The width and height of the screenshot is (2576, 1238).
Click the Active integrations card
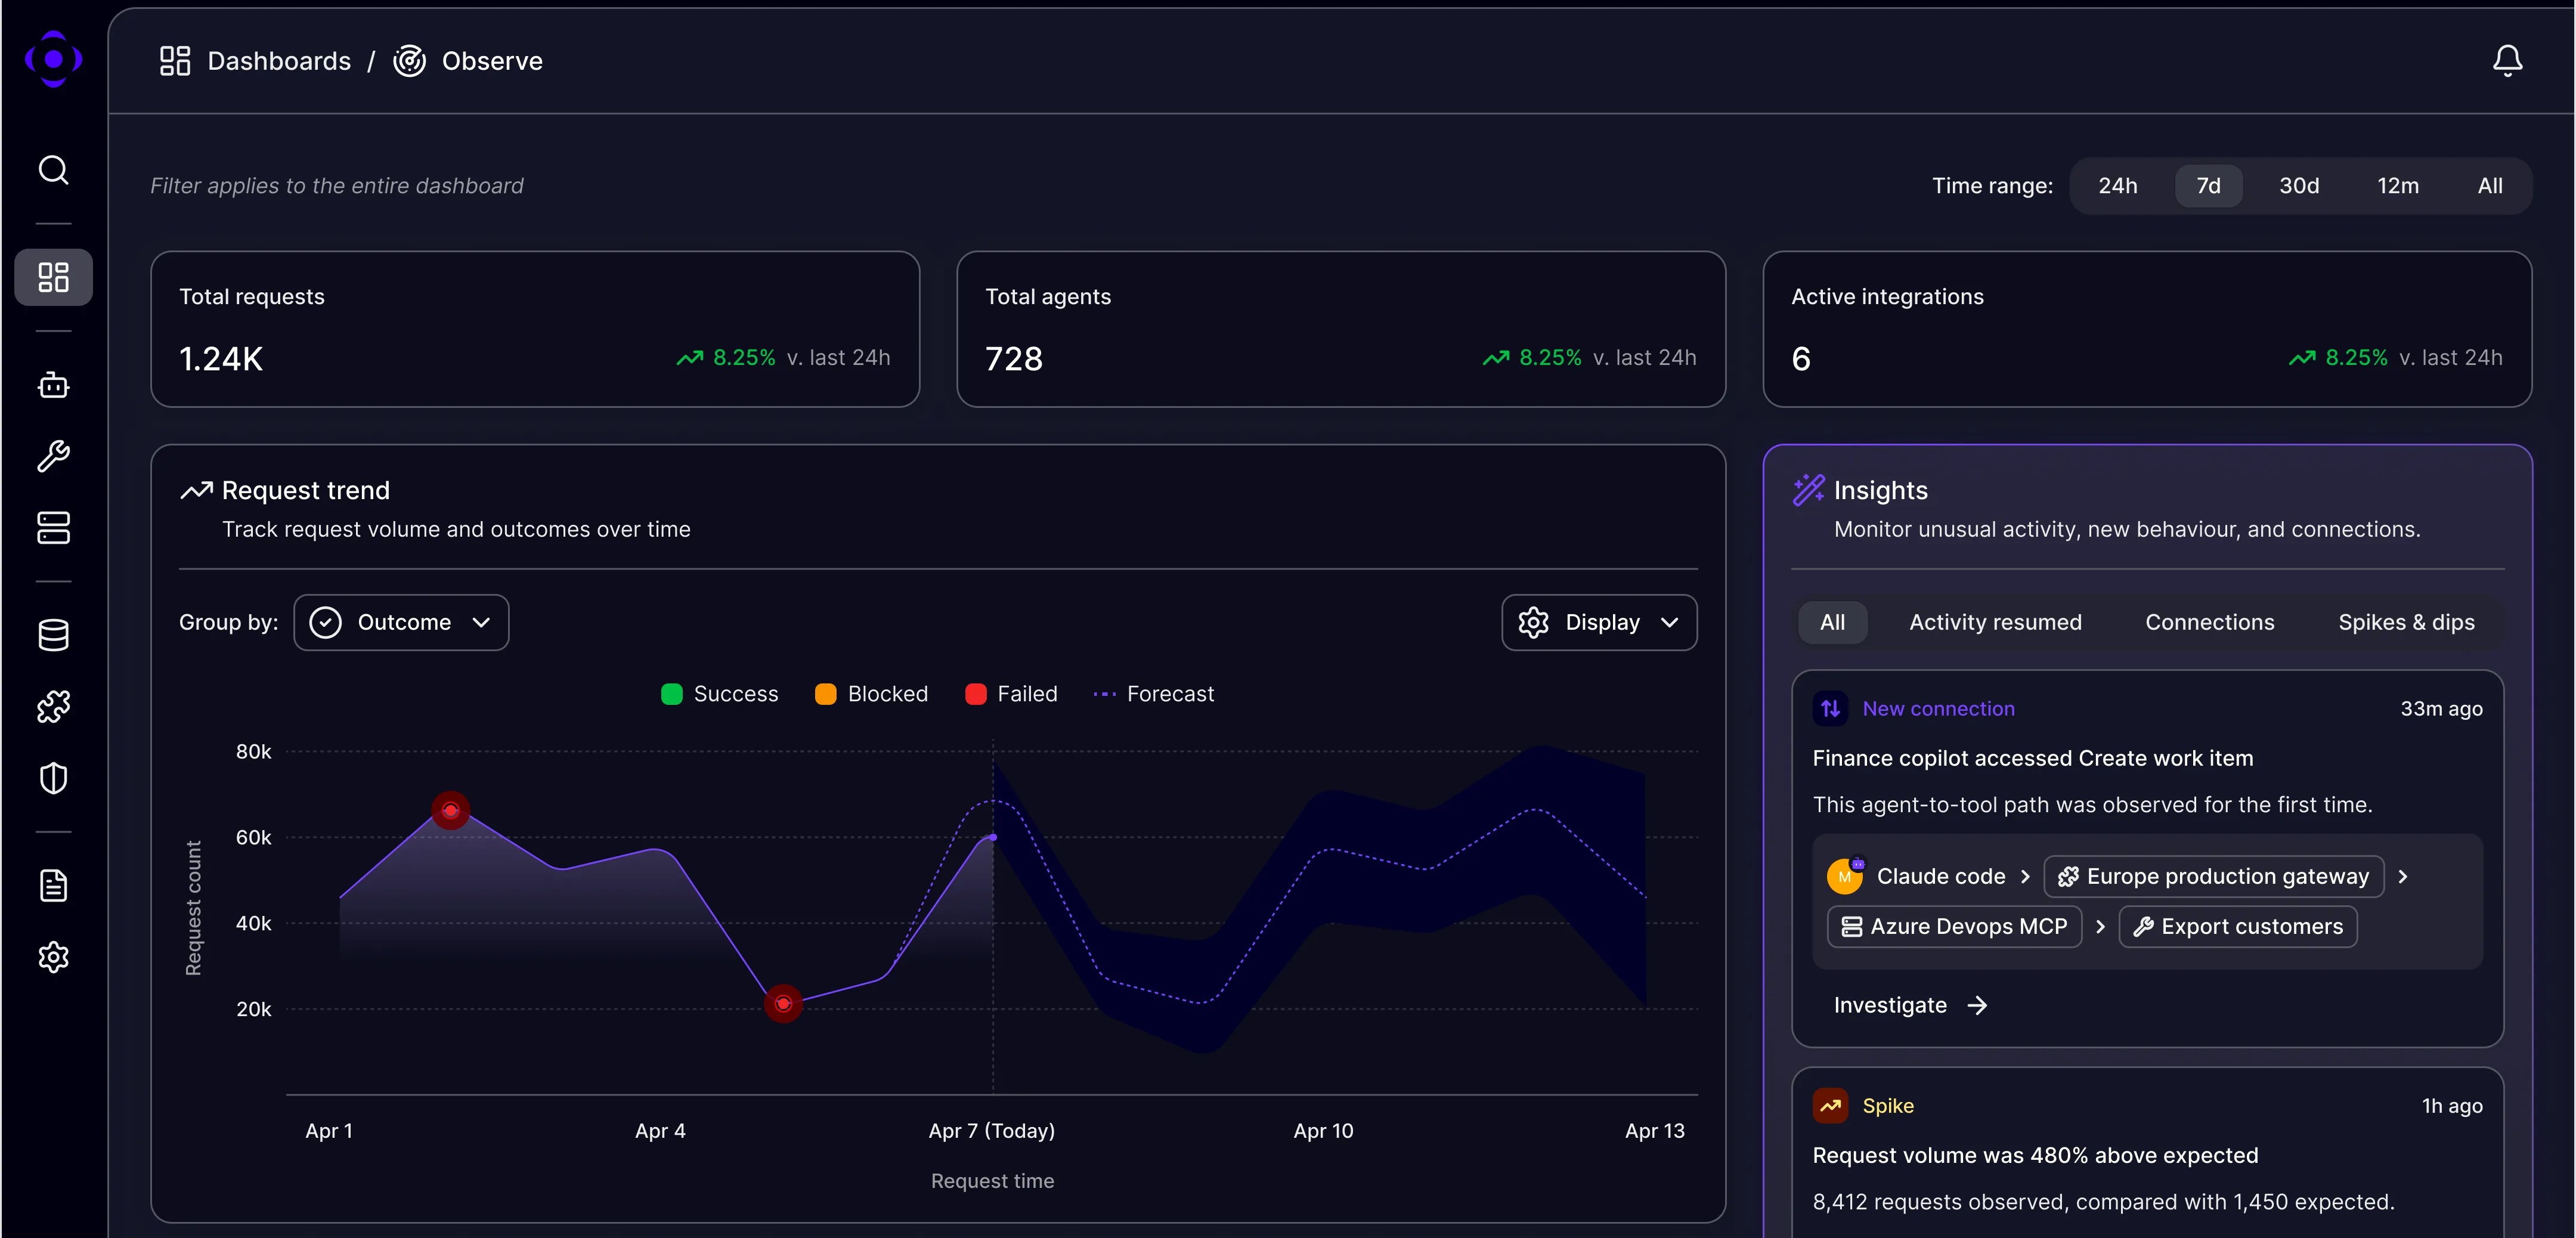[2147, 329]
